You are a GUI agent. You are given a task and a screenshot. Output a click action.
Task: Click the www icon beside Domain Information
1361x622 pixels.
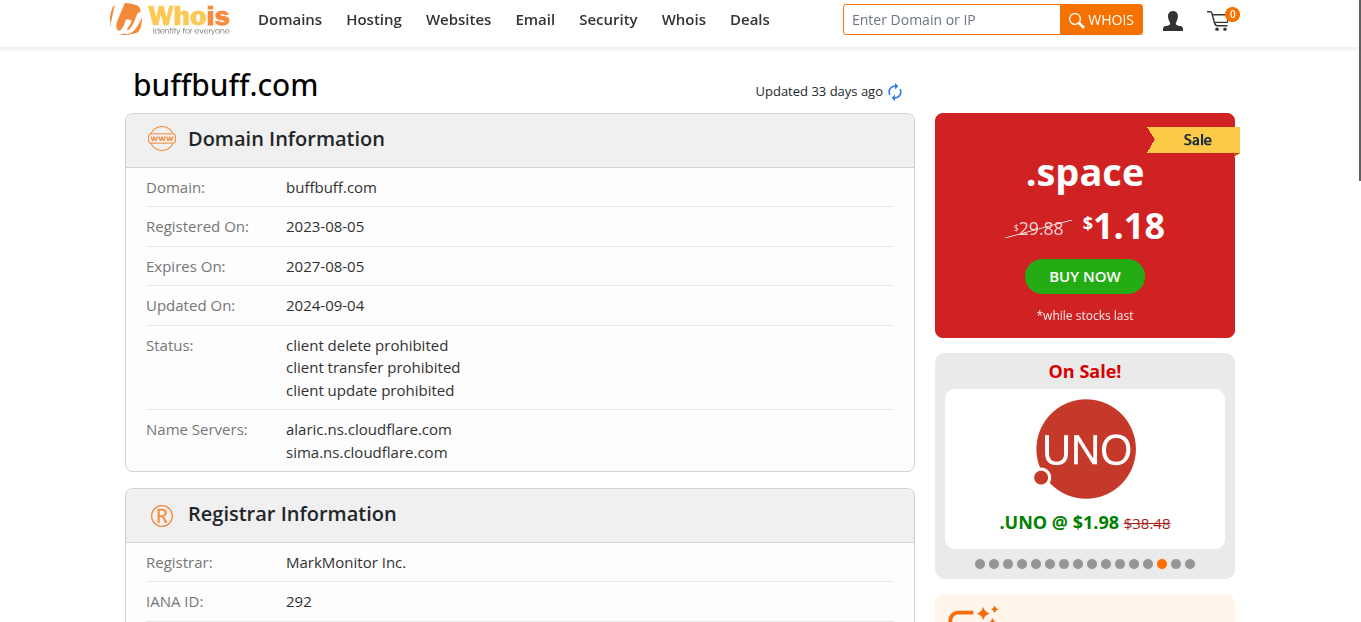161,139
